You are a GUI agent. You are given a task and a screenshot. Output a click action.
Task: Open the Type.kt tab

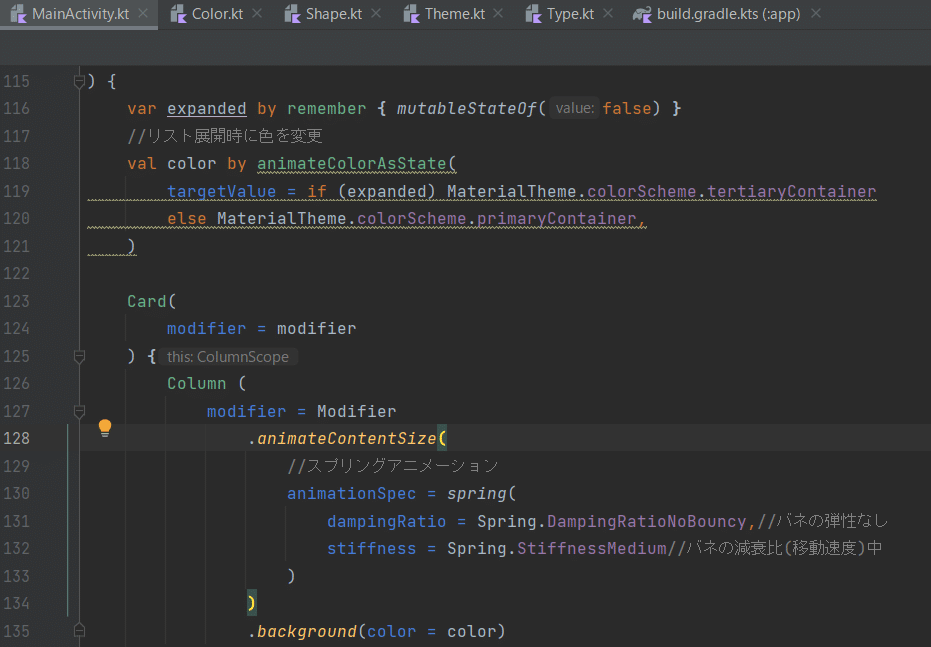569,14
